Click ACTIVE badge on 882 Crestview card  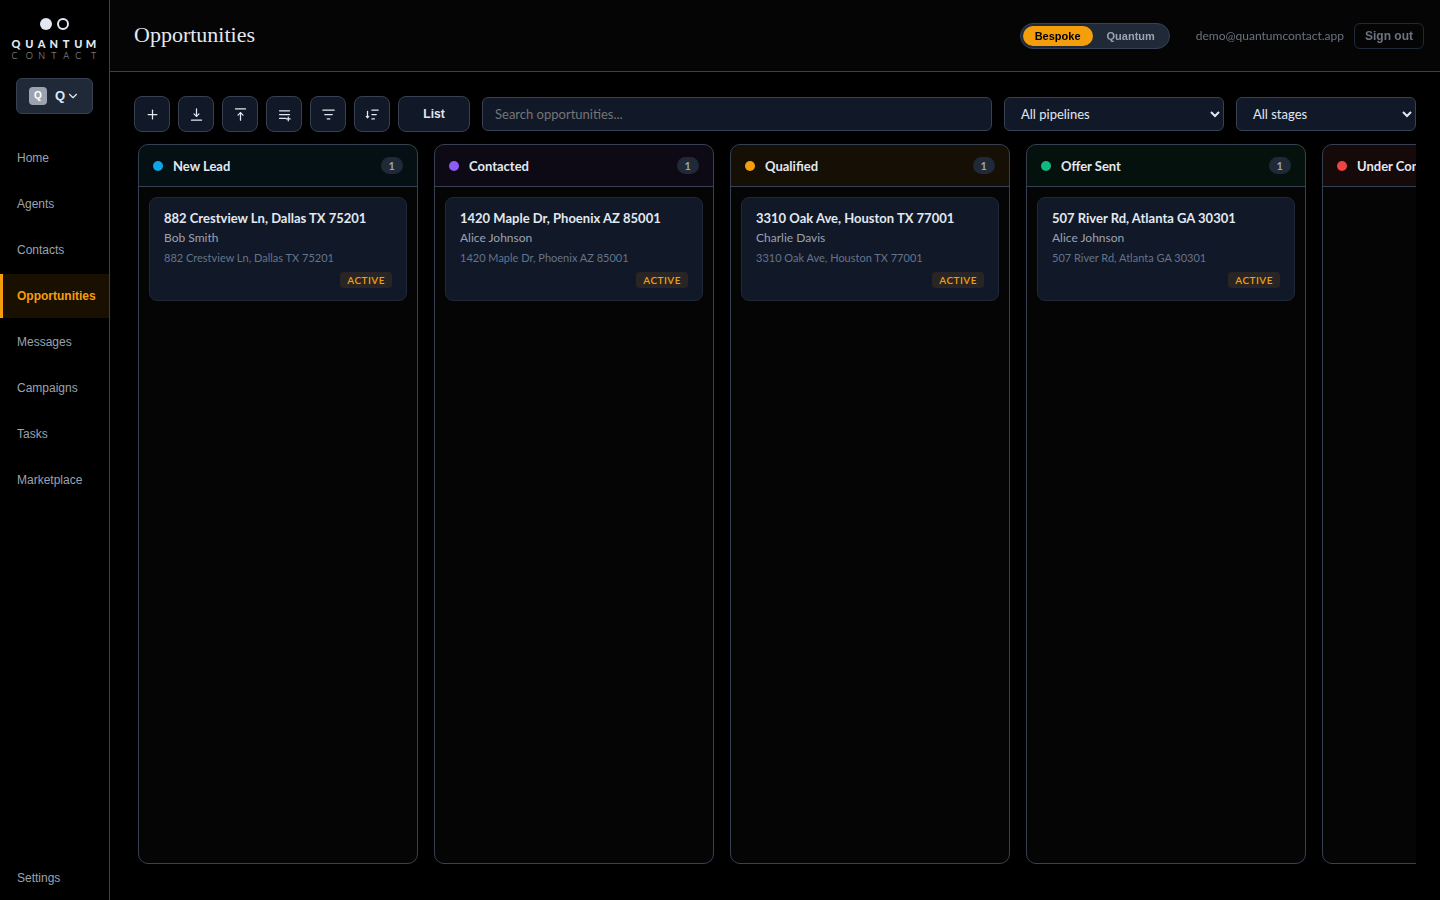pyautogui.click(x=366, y=281)
